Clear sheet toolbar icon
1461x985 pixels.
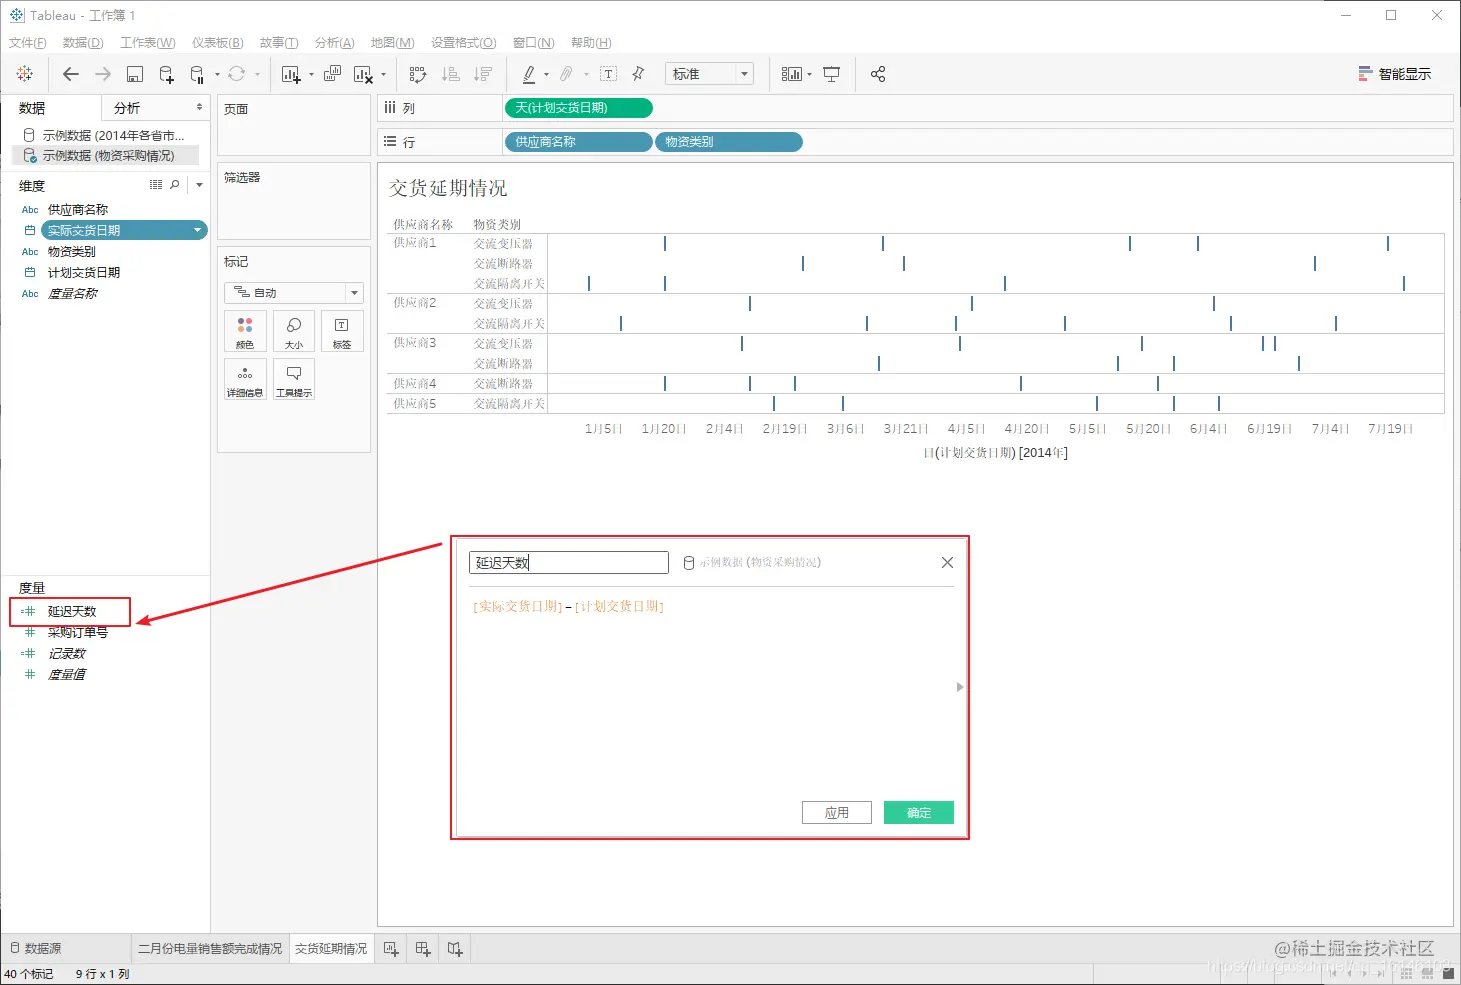(x=363, y=74)
